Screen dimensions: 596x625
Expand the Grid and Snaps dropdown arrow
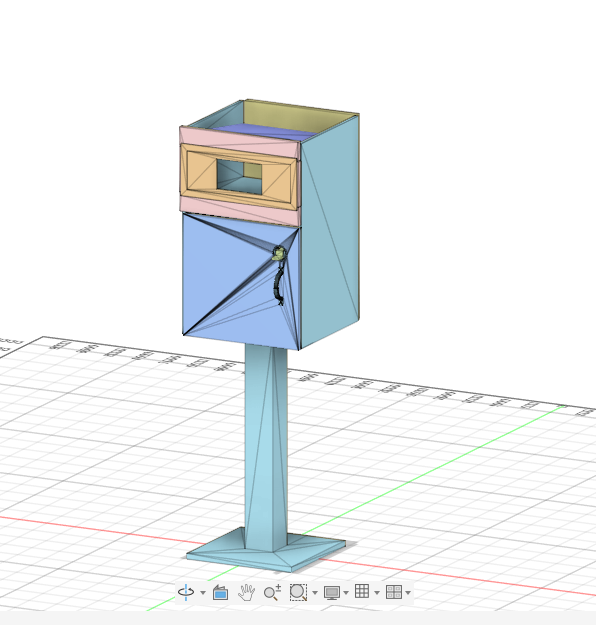[377, 593]
